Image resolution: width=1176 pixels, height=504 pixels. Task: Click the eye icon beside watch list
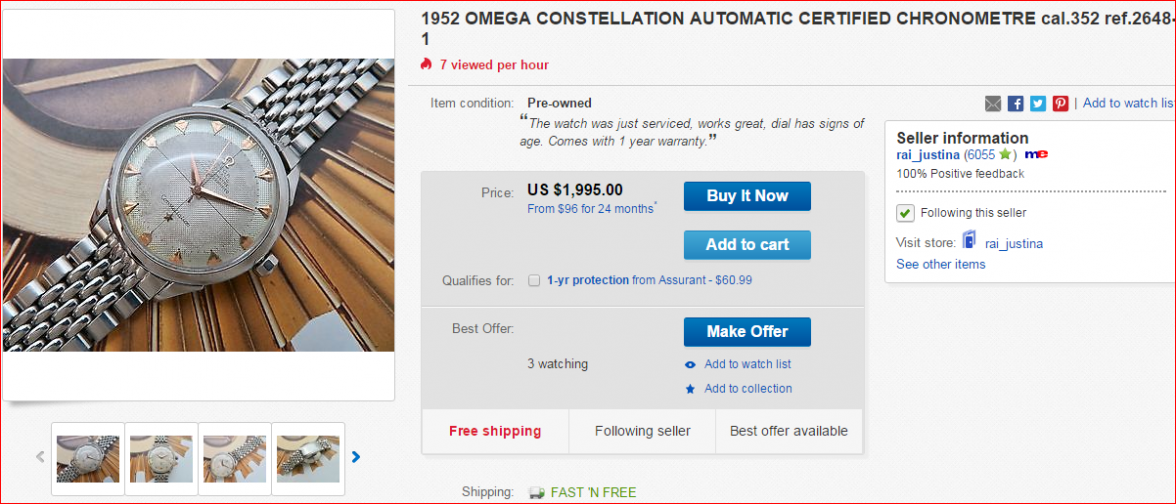[x=690, y=365]
